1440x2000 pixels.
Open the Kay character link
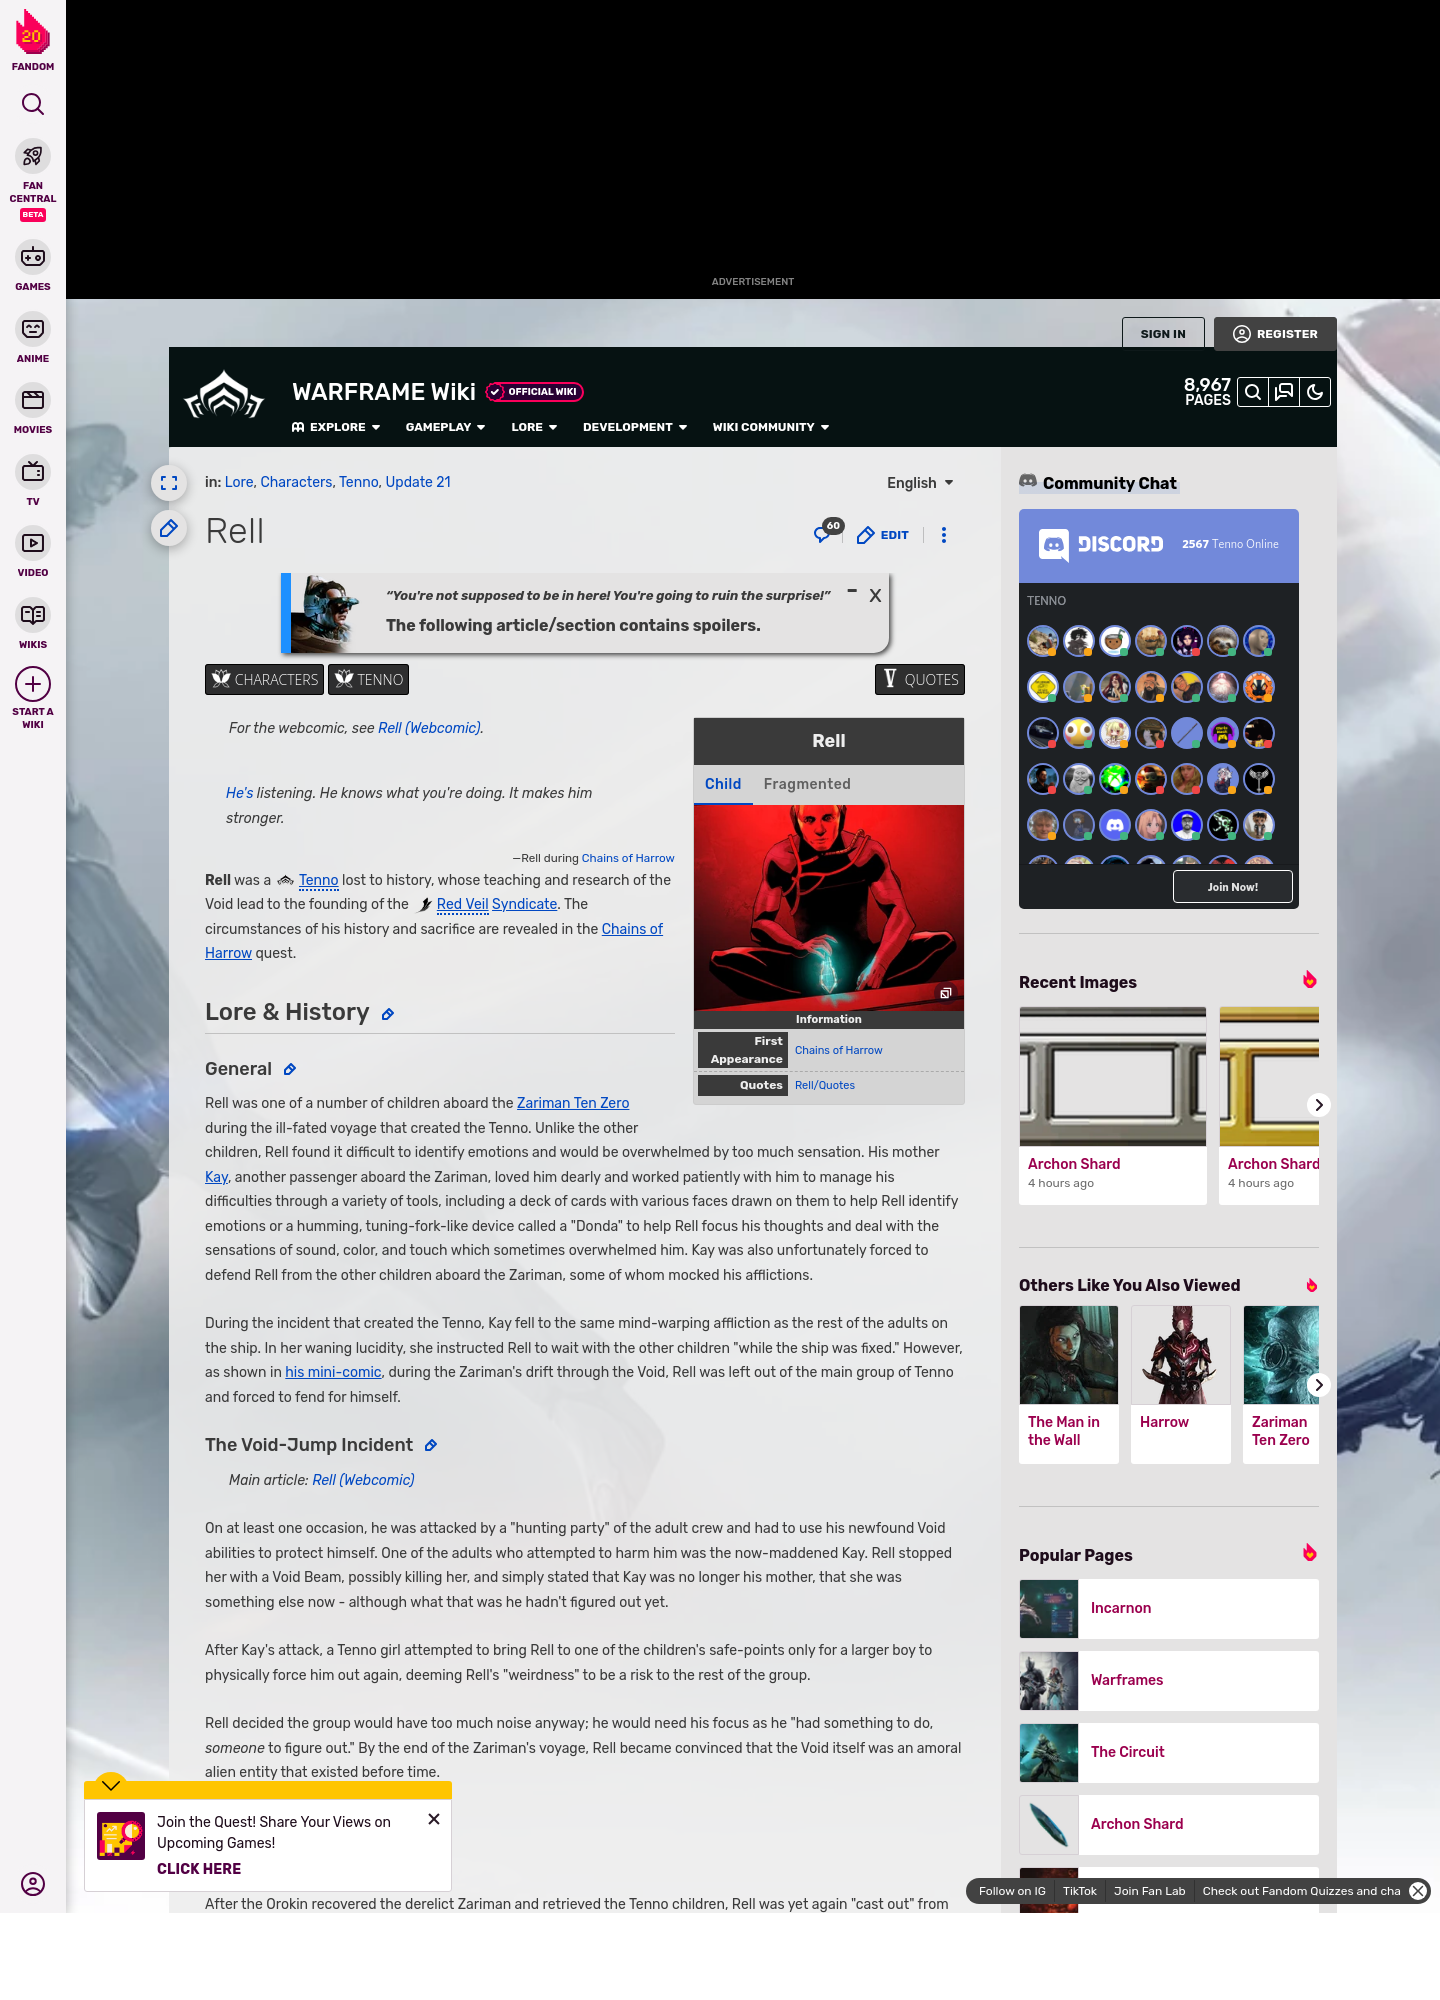pos(216,1177)
